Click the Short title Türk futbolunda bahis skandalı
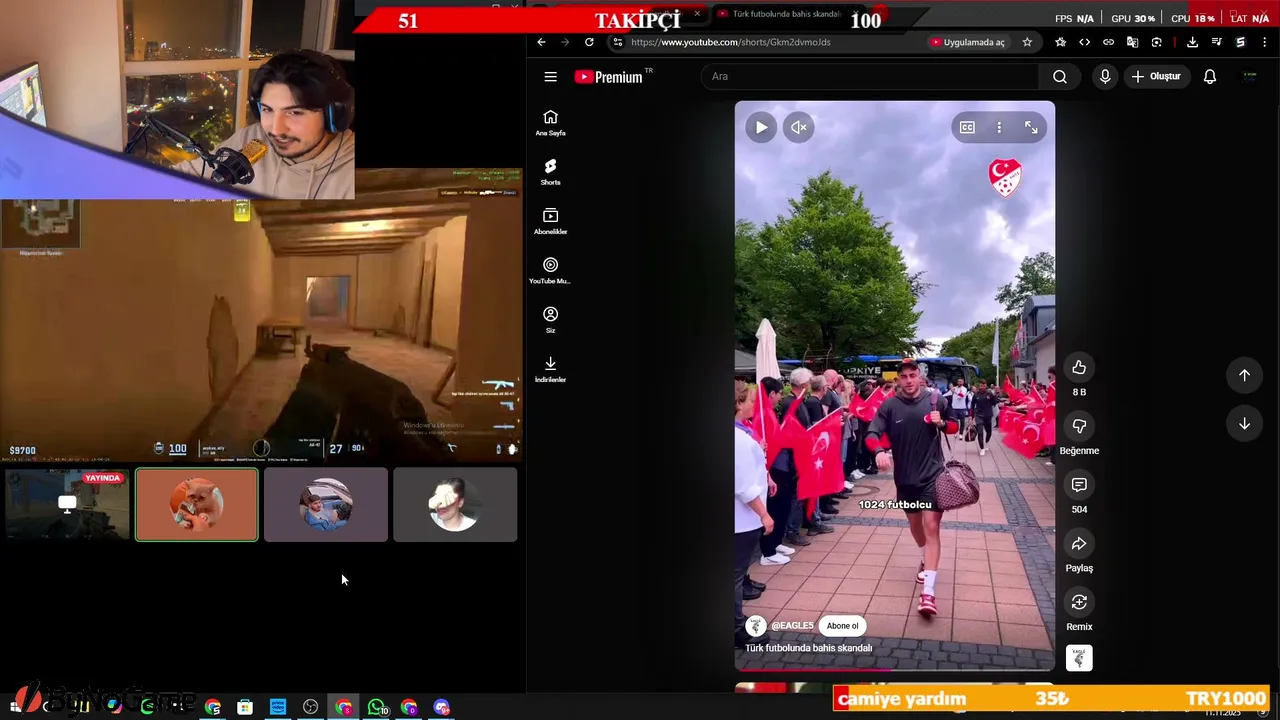 coord(809,648)
